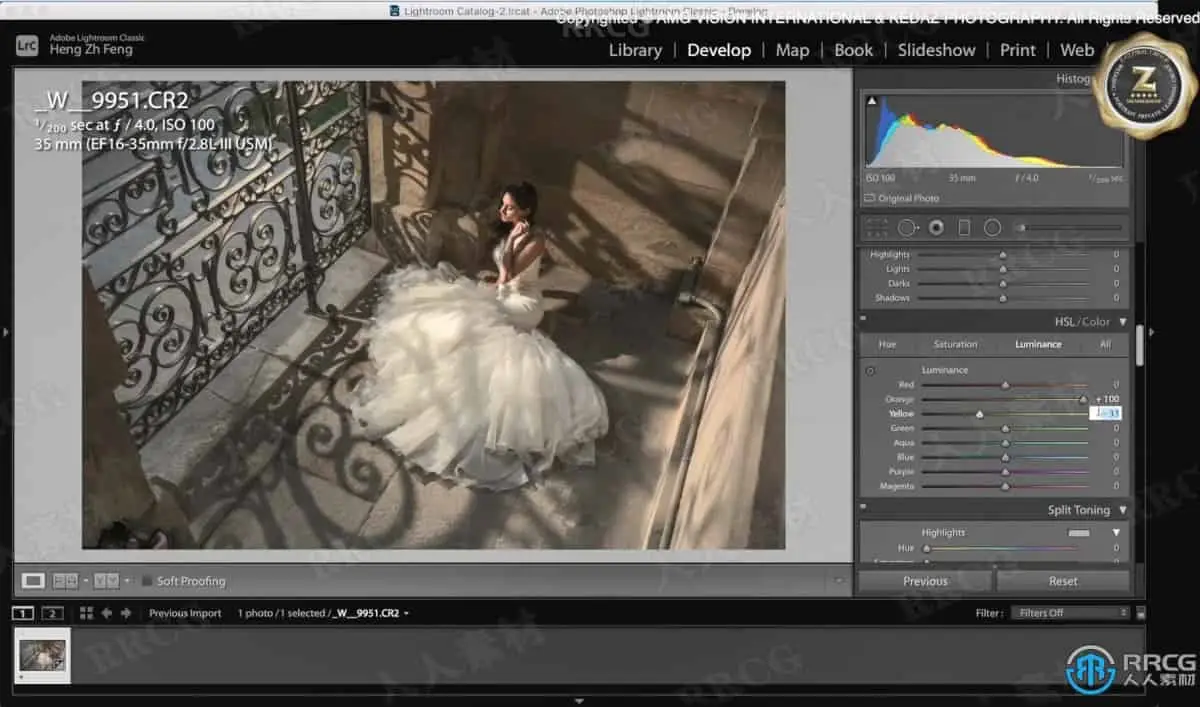Collapse the HSL / Color panel triangle
The image size is (1200, 707).
(x=1122, y=322)
